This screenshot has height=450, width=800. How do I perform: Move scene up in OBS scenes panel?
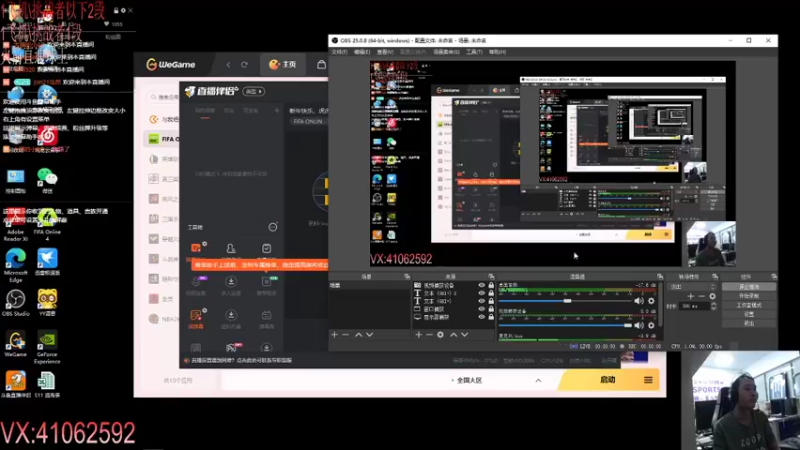pos(359,335)
